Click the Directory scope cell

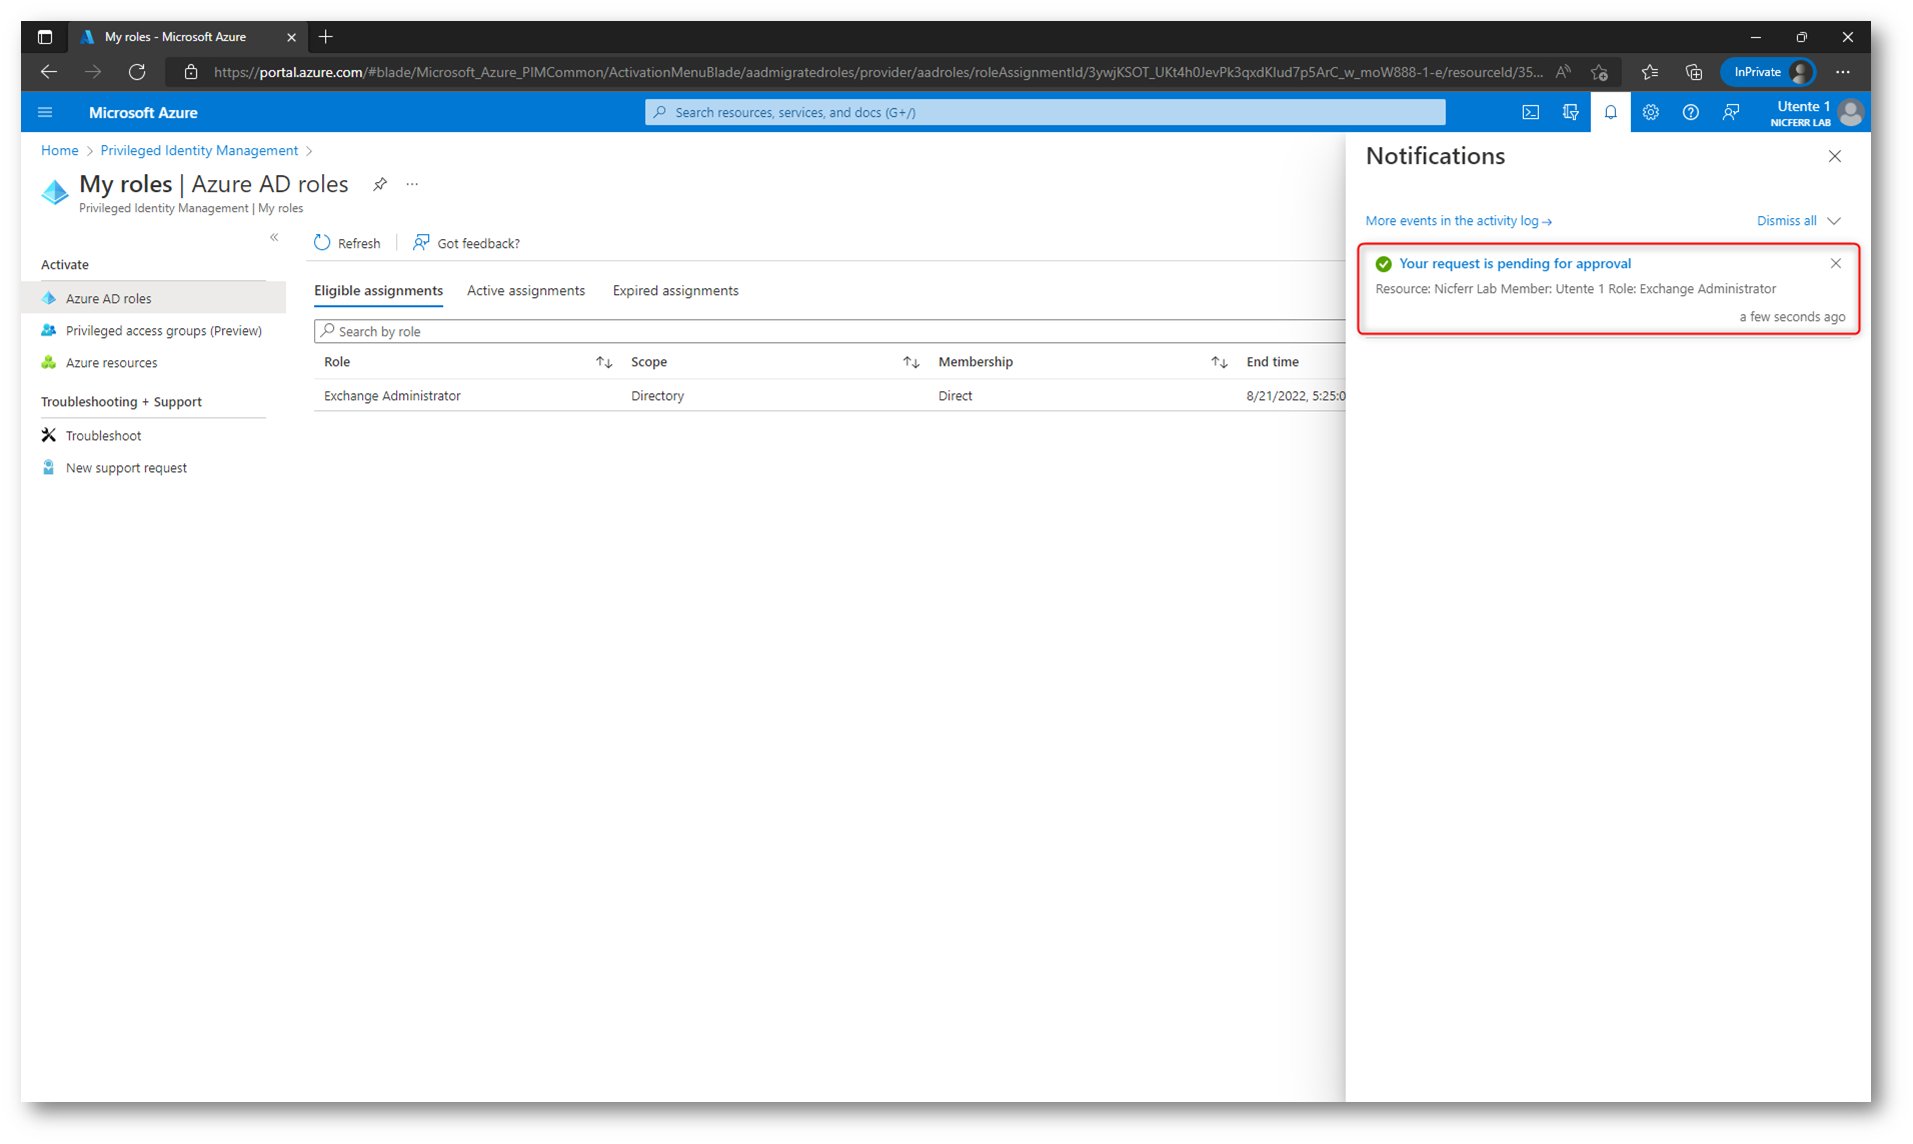pyautogui.click(x=657, y=396)
